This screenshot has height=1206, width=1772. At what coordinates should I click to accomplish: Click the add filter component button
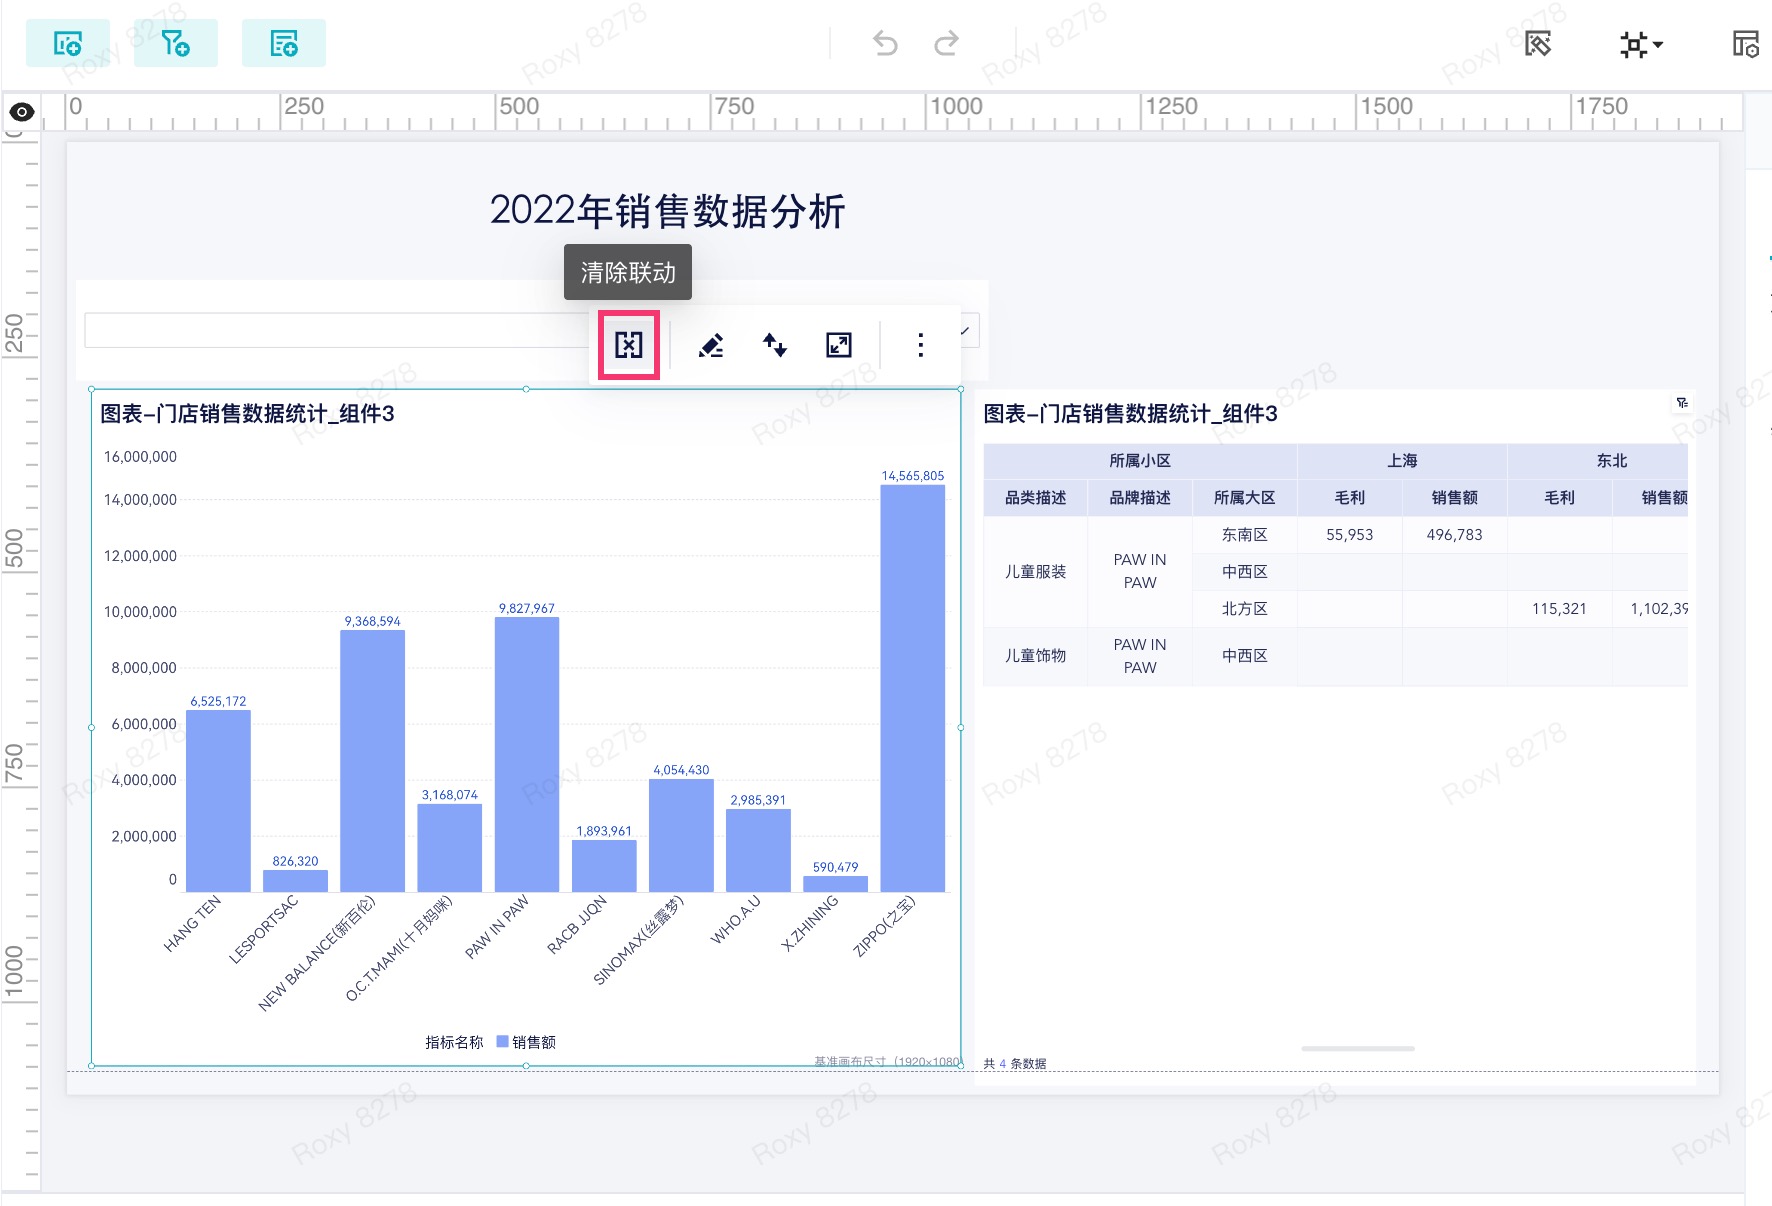click(176, 44)
